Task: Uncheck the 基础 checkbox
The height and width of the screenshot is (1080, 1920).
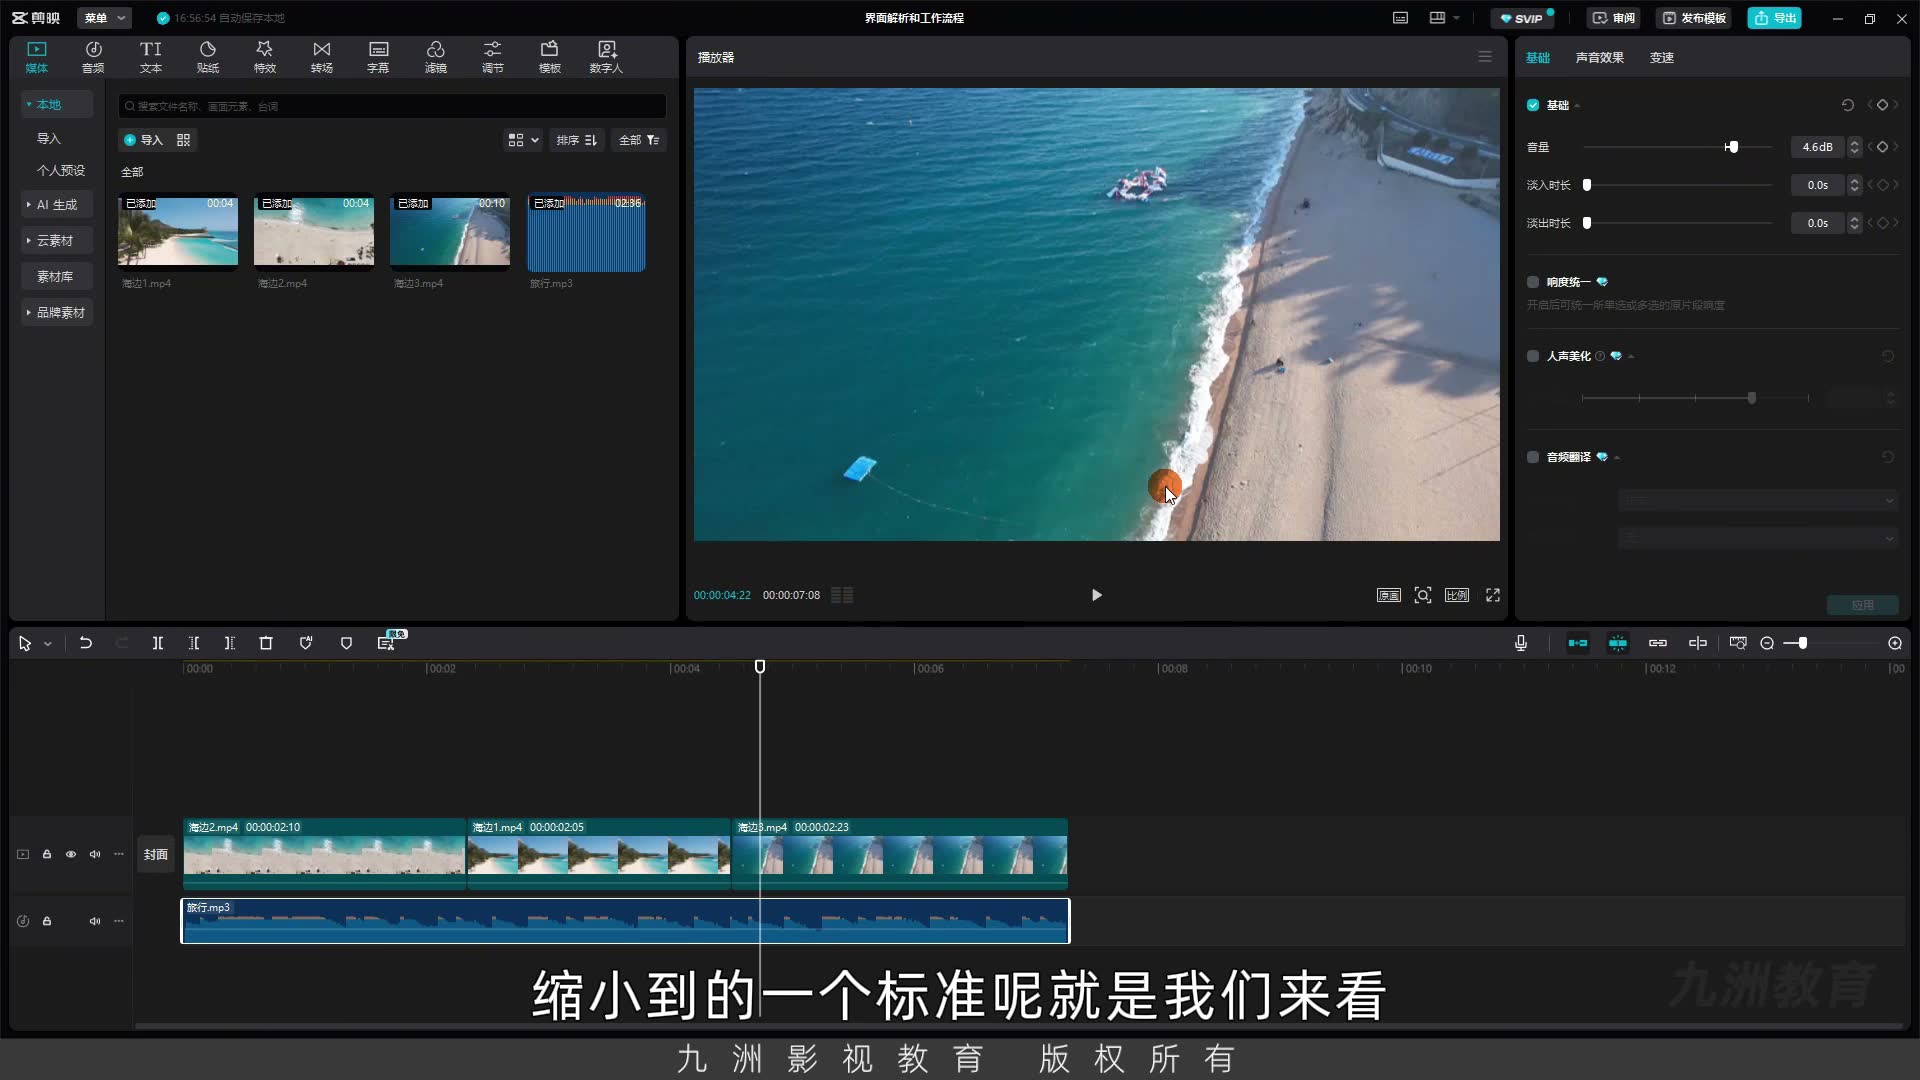Action: (1533, 105)
